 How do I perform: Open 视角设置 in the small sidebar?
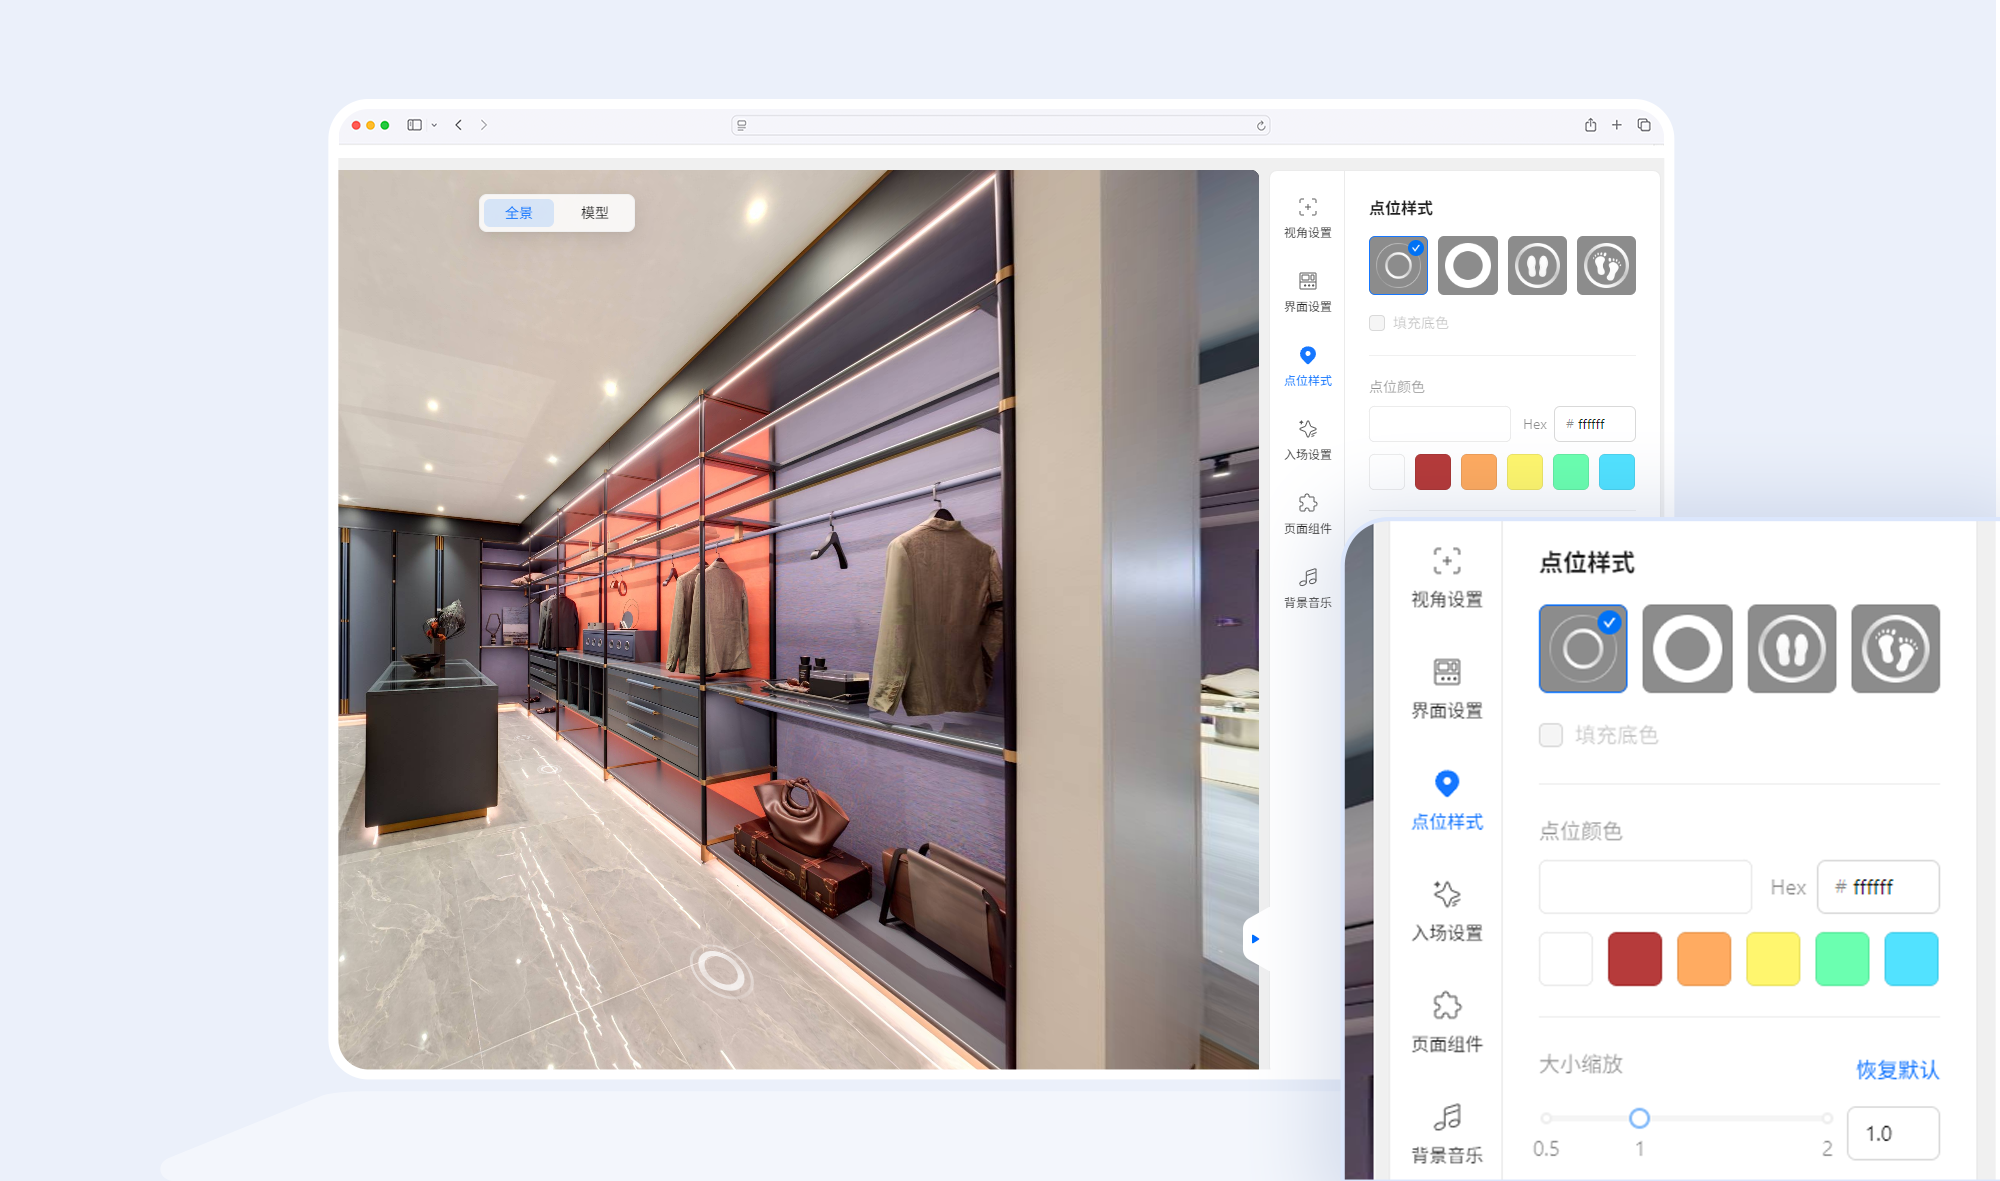[1307, 218]
